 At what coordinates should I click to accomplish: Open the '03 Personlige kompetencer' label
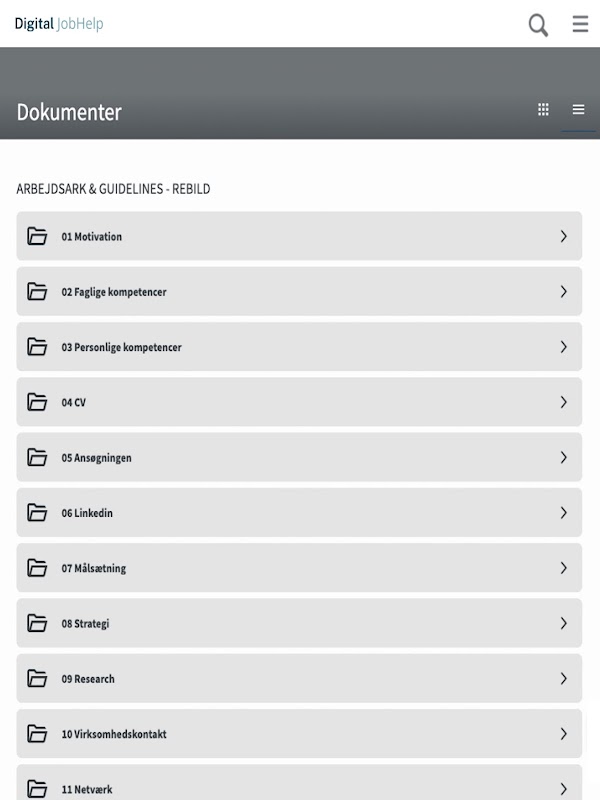pos(121,347)
